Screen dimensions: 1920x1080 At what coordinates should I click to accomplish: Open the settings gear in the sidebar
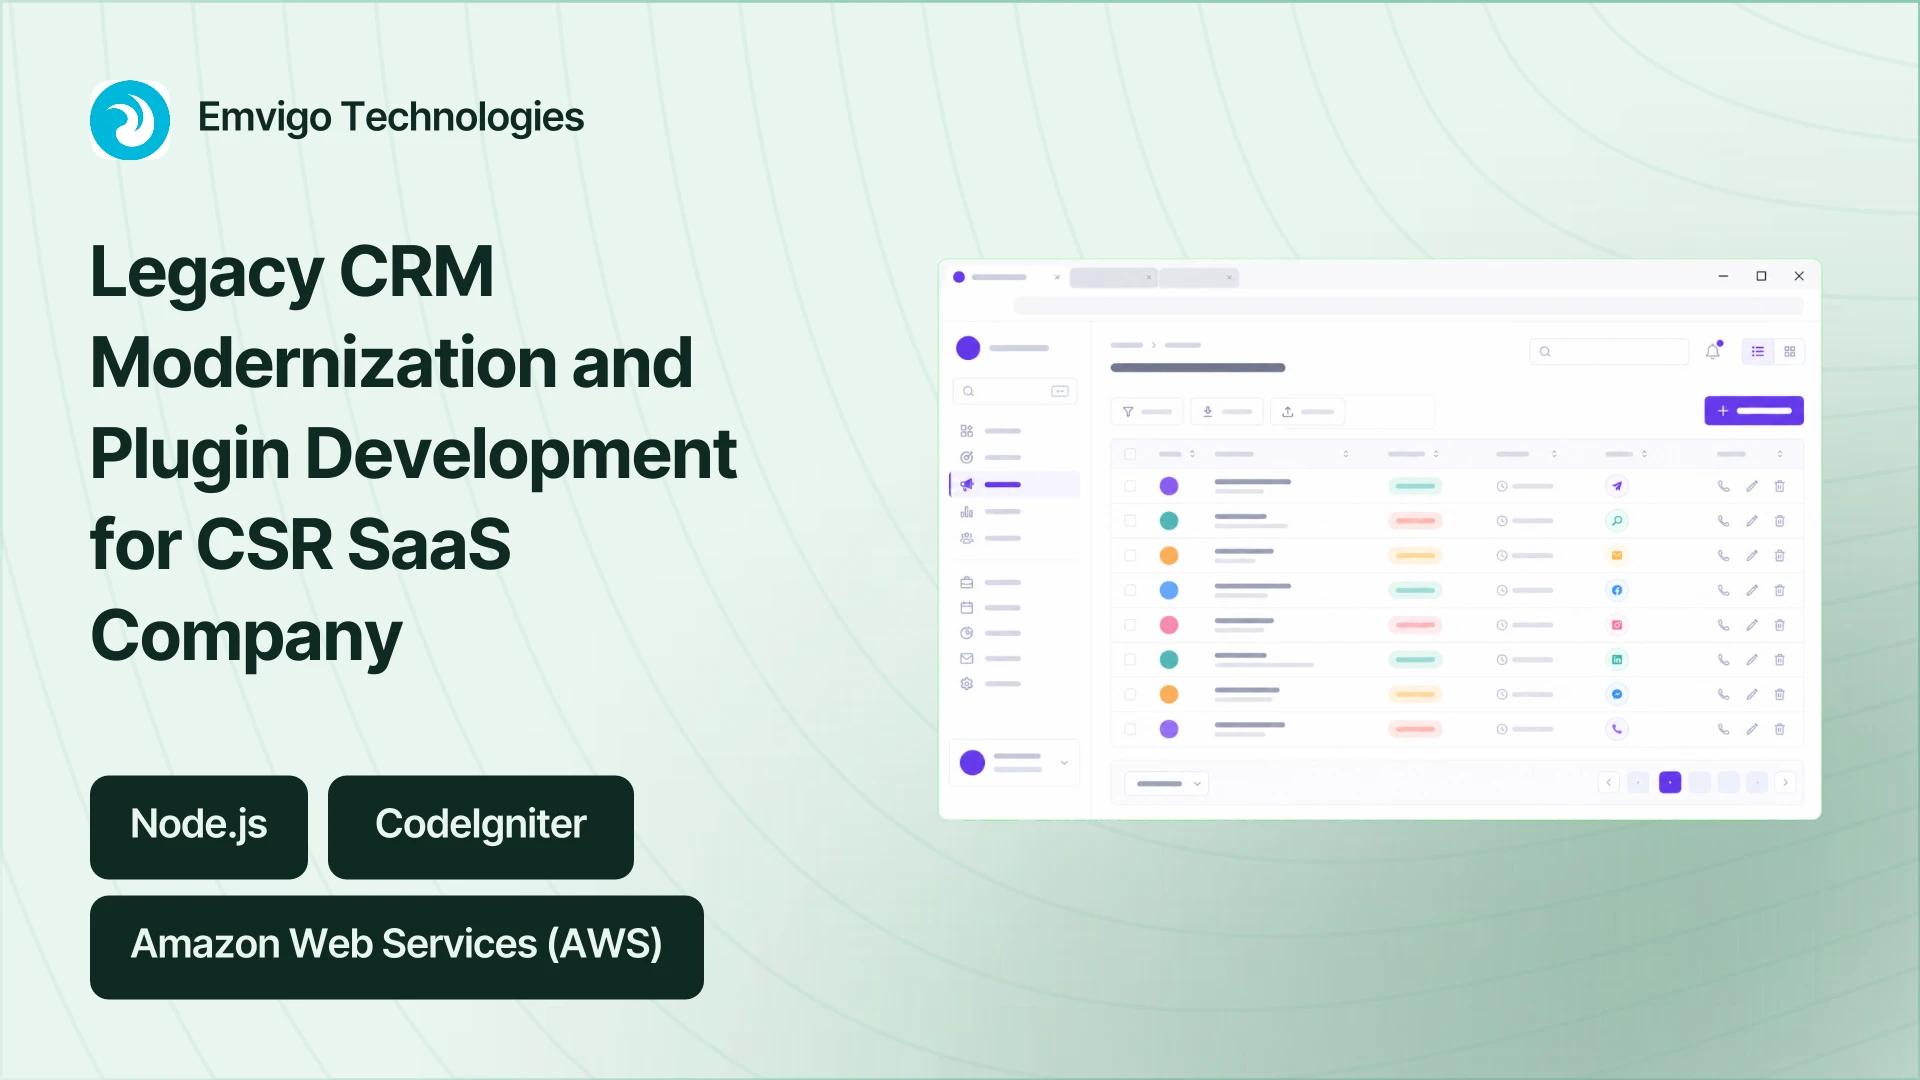point(966,684)
